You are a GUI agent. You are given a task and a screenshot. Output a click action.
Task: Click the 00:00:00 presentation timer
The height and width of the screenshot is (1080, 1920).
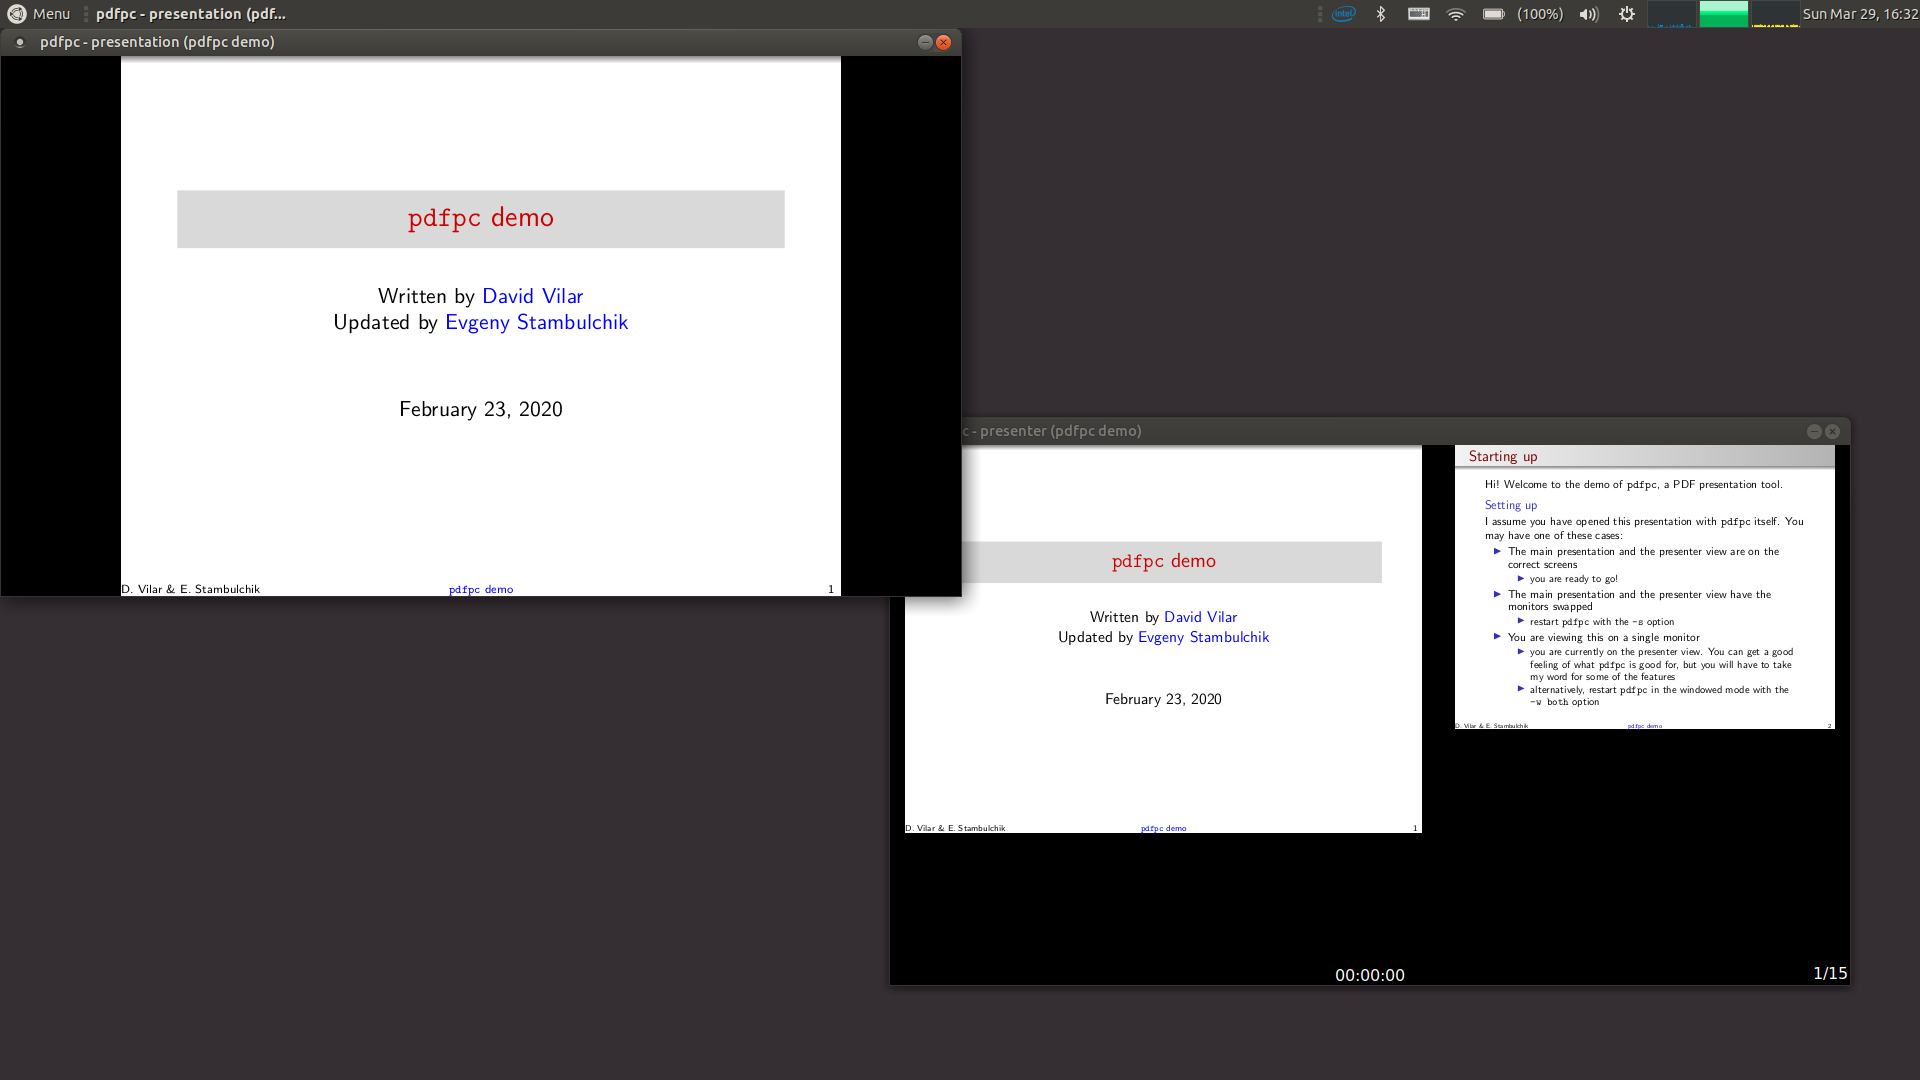coord(1369,975)
